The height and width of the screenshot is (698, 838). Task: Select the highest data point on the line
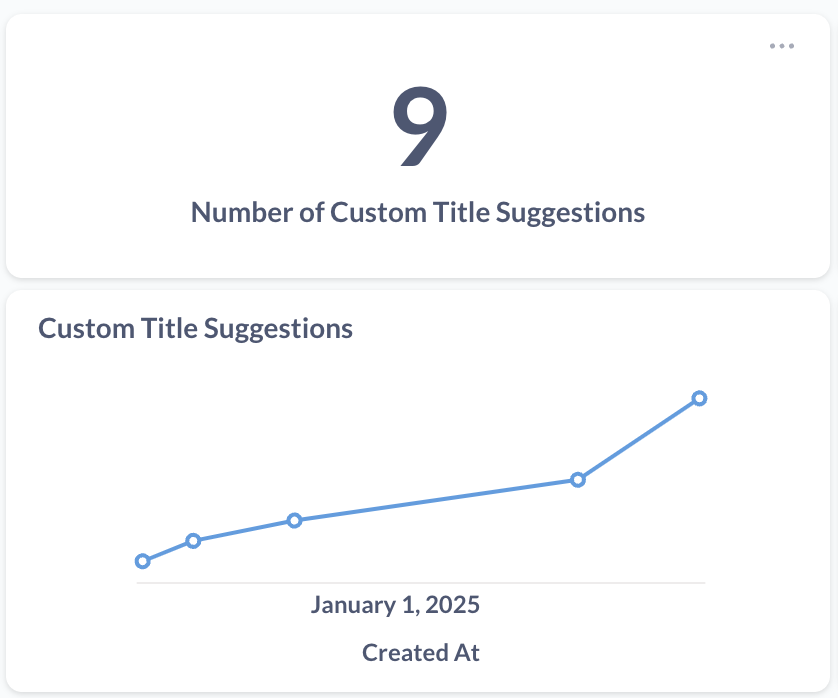(x=699, y=398)
